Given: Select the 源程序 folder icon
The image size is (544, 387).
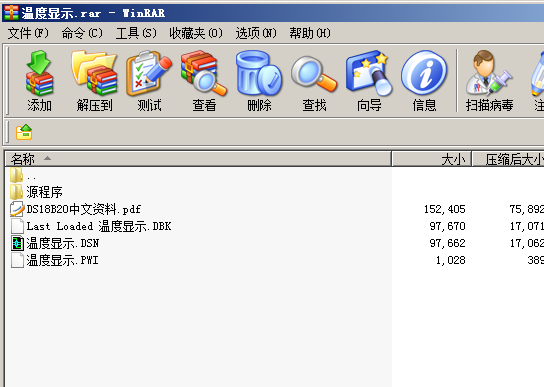Looking at the screenshot, I should [x=16, y=192].
